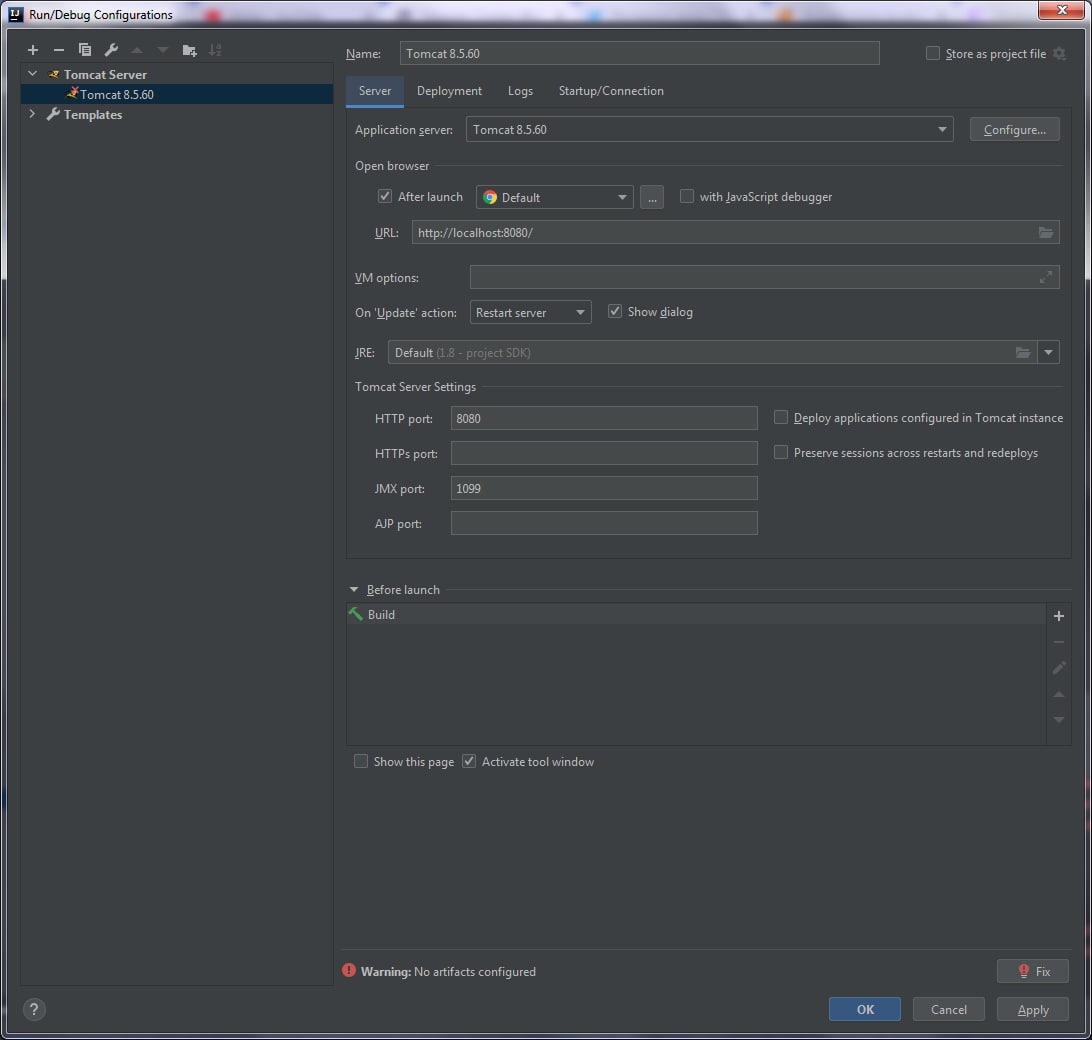Screen dimensions: 1092x1040
Task: Check Show this page option
Action: pyautogui.click(x=361, y=761)
